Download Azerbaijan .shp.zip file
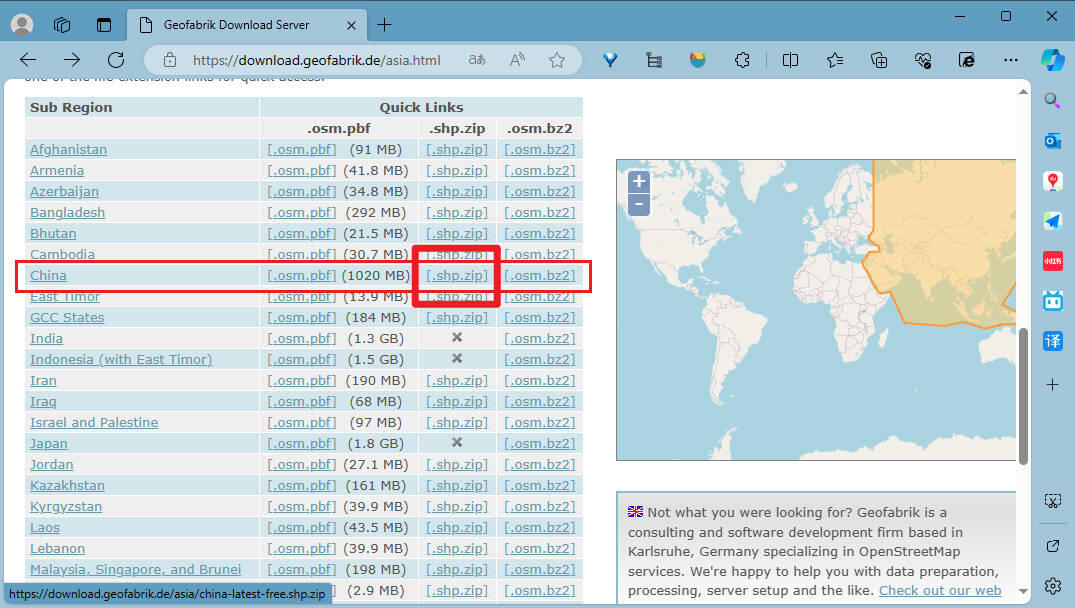The width and height of the screenshot is (1075, 608). [x=457, y=191]
